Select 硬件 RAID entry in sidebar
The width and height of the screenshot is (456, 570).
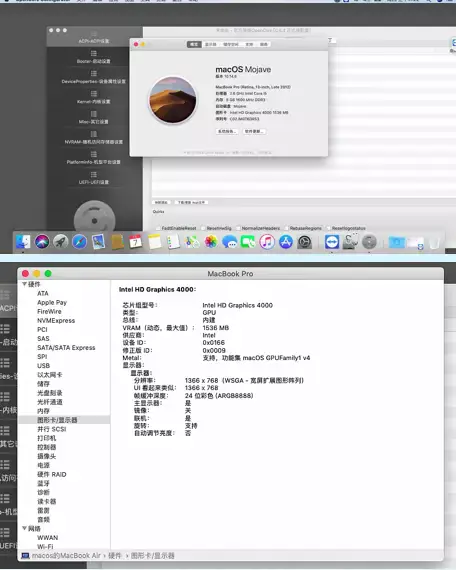coord(52,474)
